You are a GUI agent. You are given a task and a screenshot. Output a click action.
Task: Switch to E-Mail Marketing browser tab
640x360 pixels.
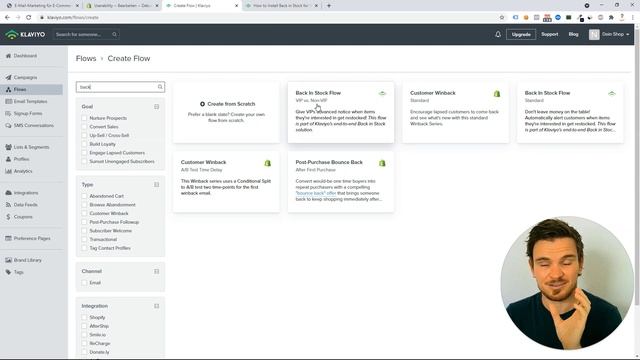click(x=42, y=6)
